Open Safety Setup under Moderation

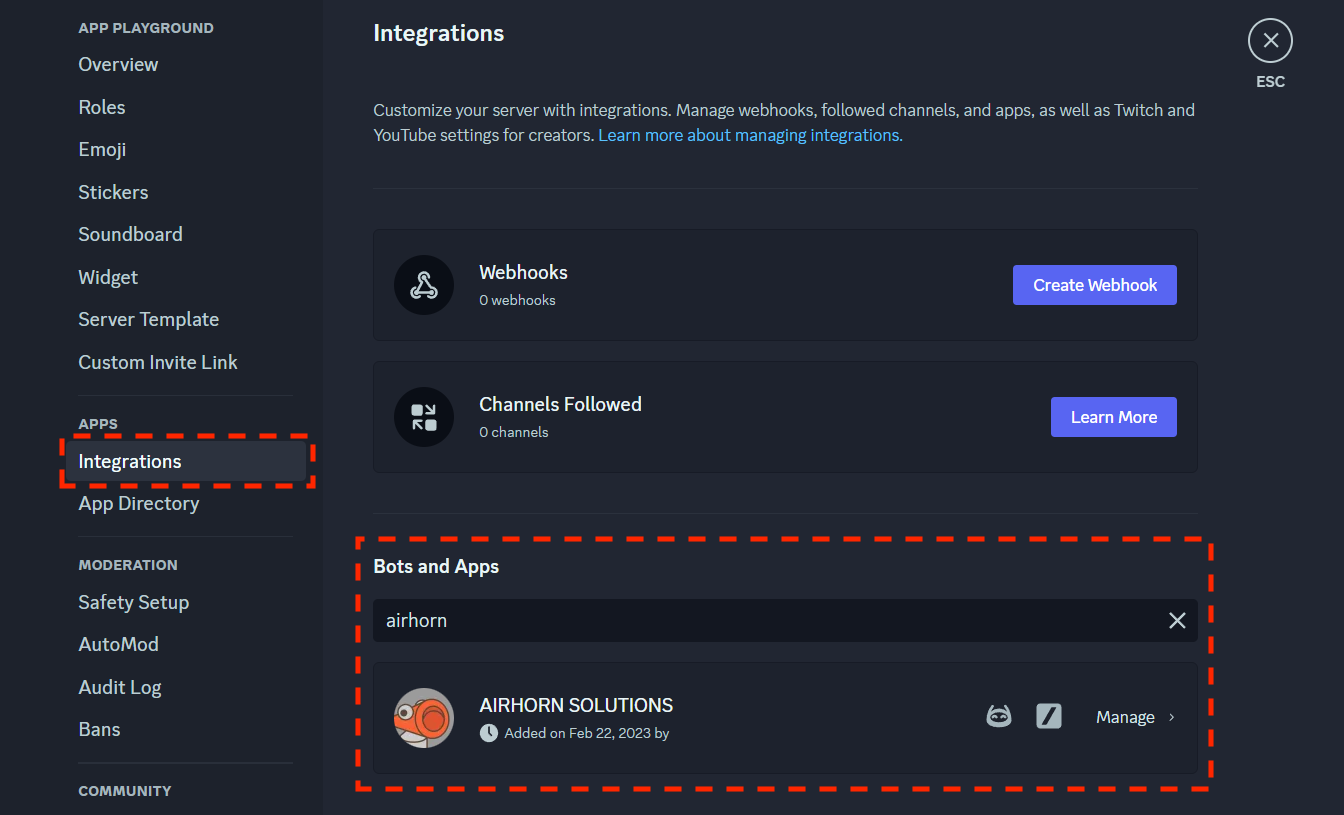point(133,602)
